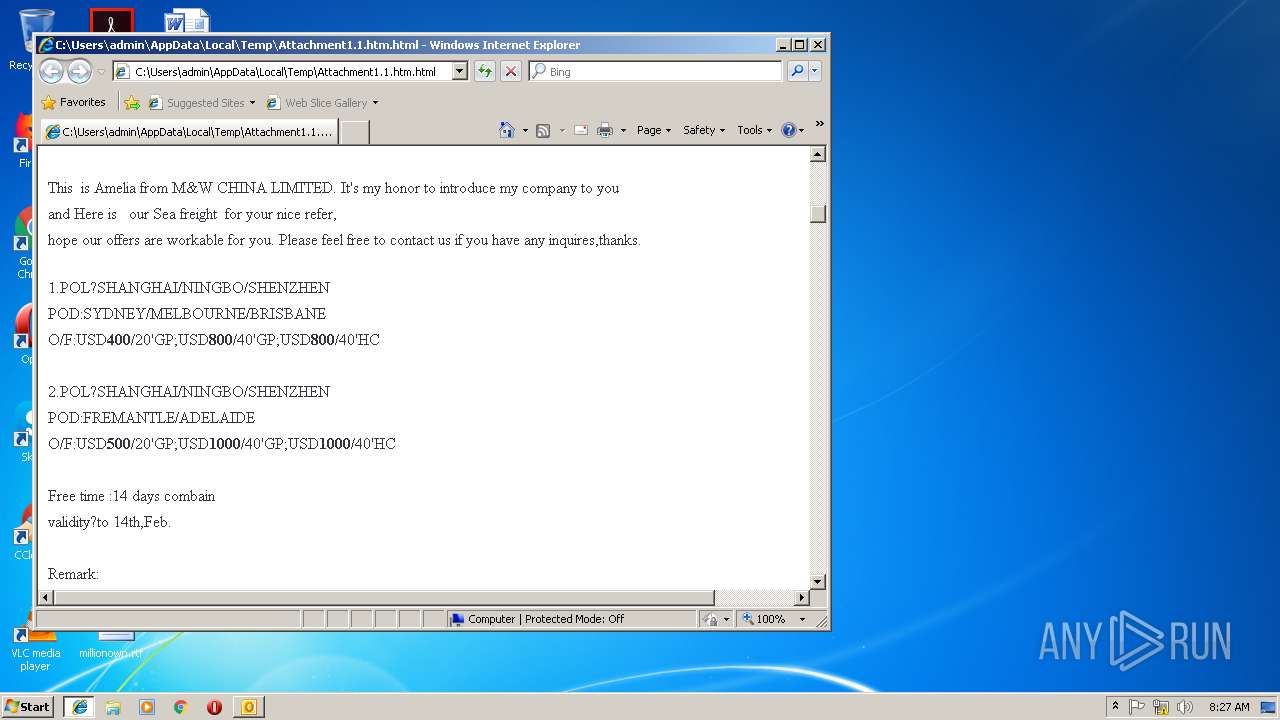Click horizontal scrollbar left arrow
Image resolution: width=1280 pixels, height=720 pixels.
(46, 597)
